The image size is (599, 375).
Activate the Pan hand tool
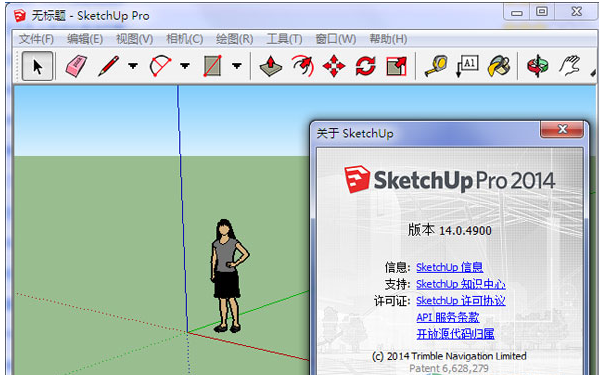[x=570, y=66]
